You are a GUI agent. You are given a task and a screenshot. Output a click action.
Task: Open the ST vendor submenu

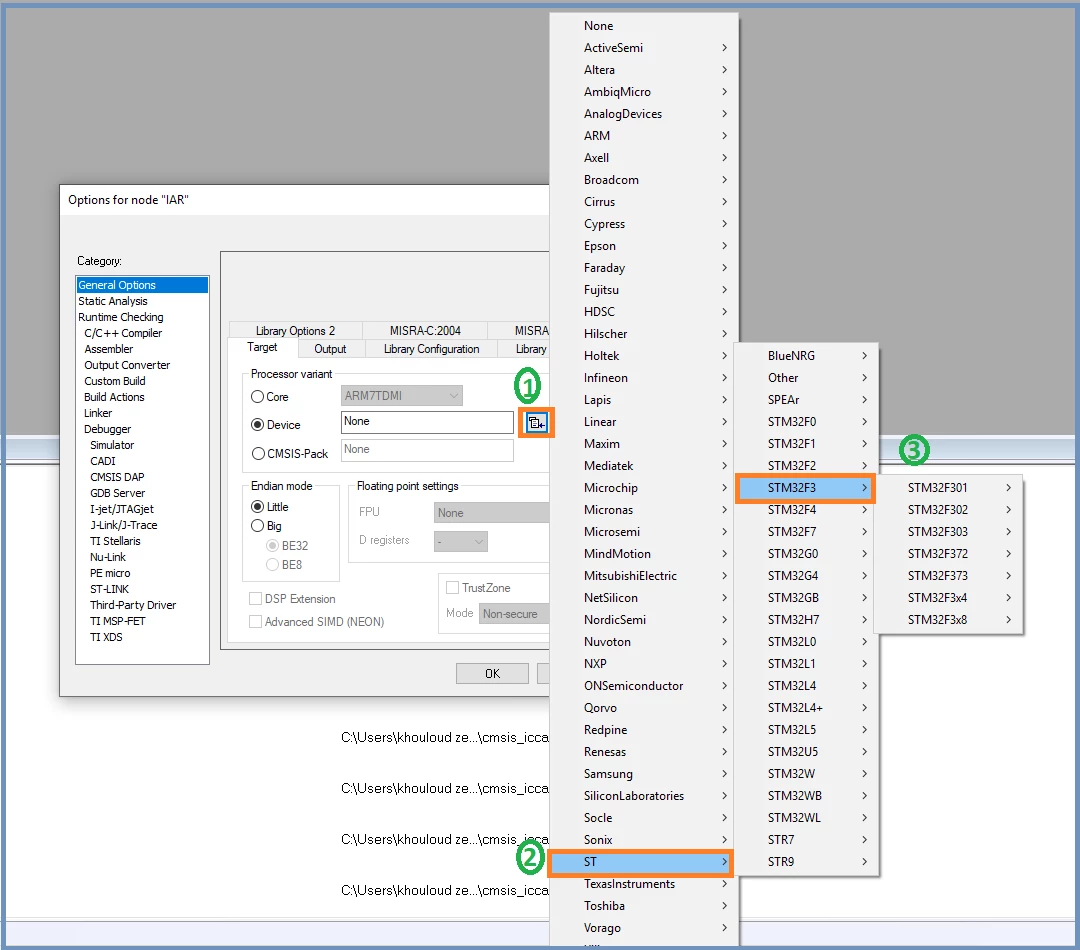point(641,862)
